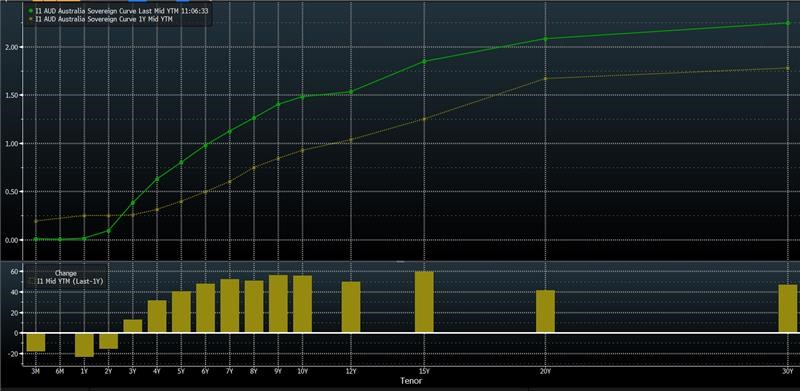
Task: Click the green curve point at 3M tenor
Action: click(x=36, y=239)
